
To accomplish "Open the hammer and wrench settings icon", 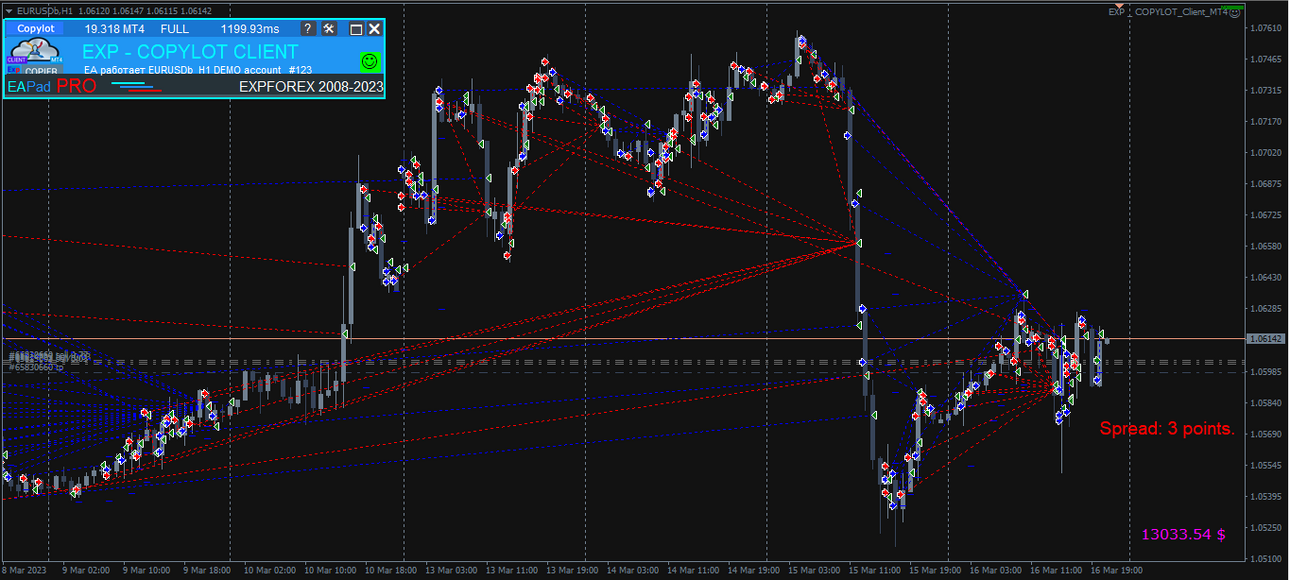I will pos(328,29).
